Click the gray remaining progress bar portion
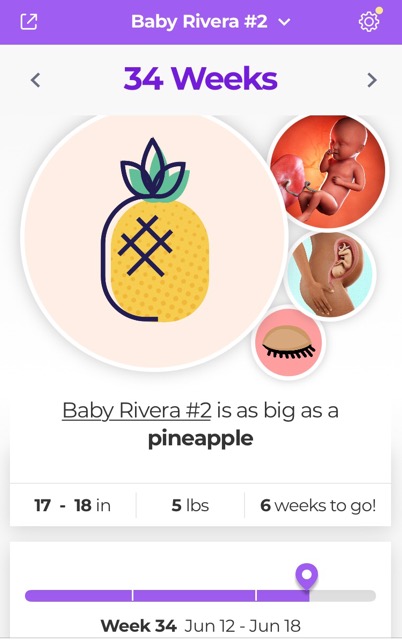Screen dimensions: 402x640 [342, 596]
